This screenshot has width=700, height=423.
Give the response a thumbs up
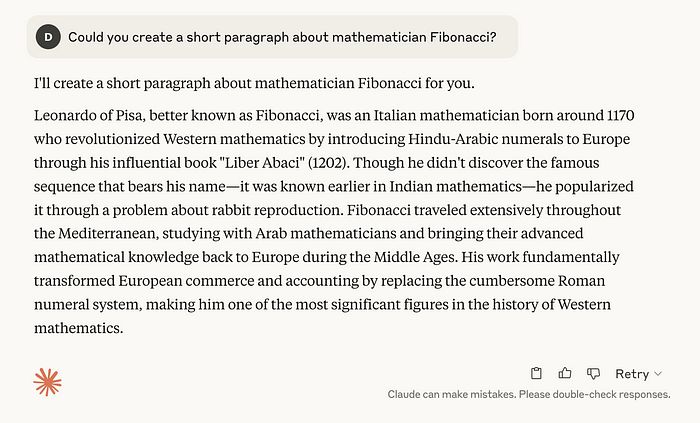(x=565, y=373)
